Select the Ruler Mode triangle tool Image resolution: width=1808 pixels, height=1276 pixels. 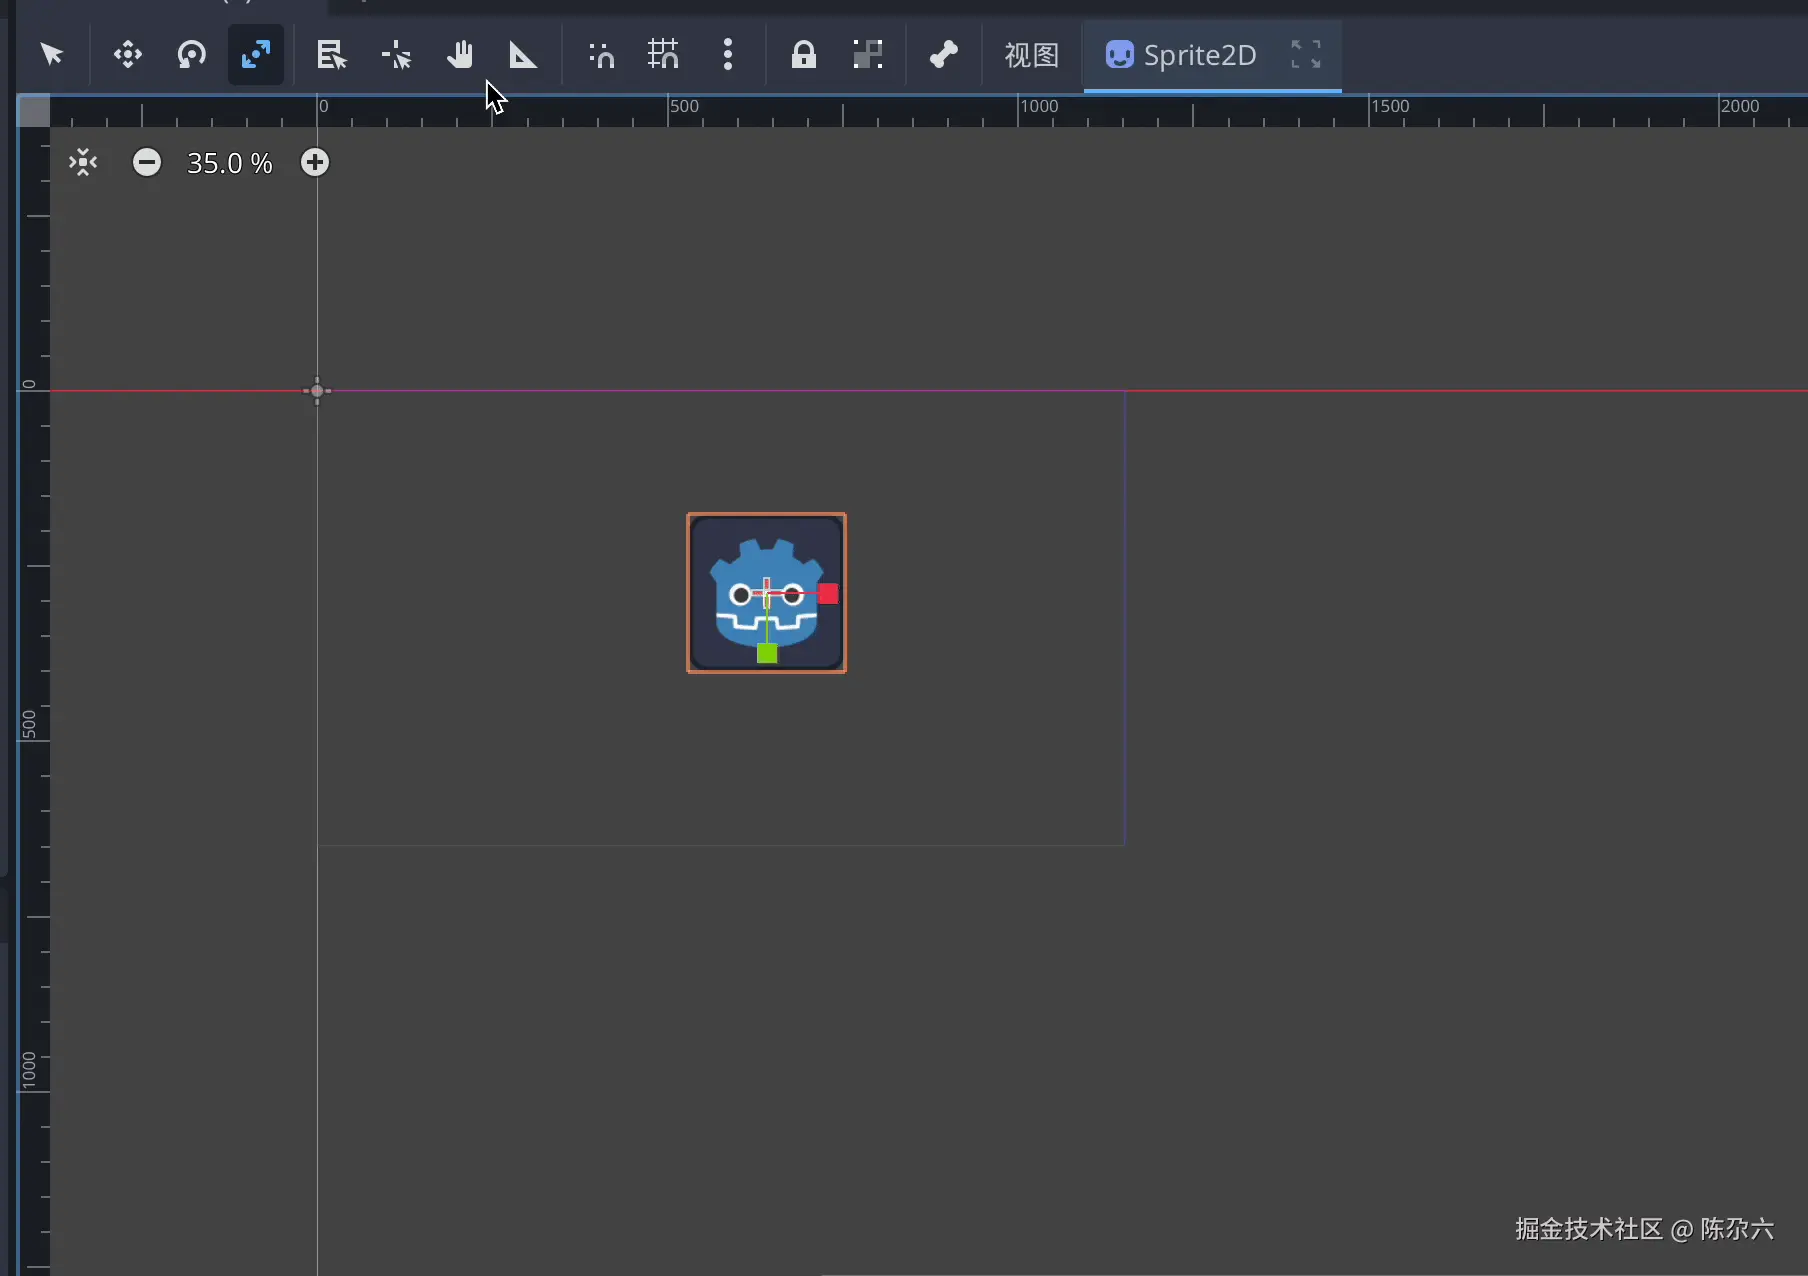pyautogui.click(x=523, y=54)
